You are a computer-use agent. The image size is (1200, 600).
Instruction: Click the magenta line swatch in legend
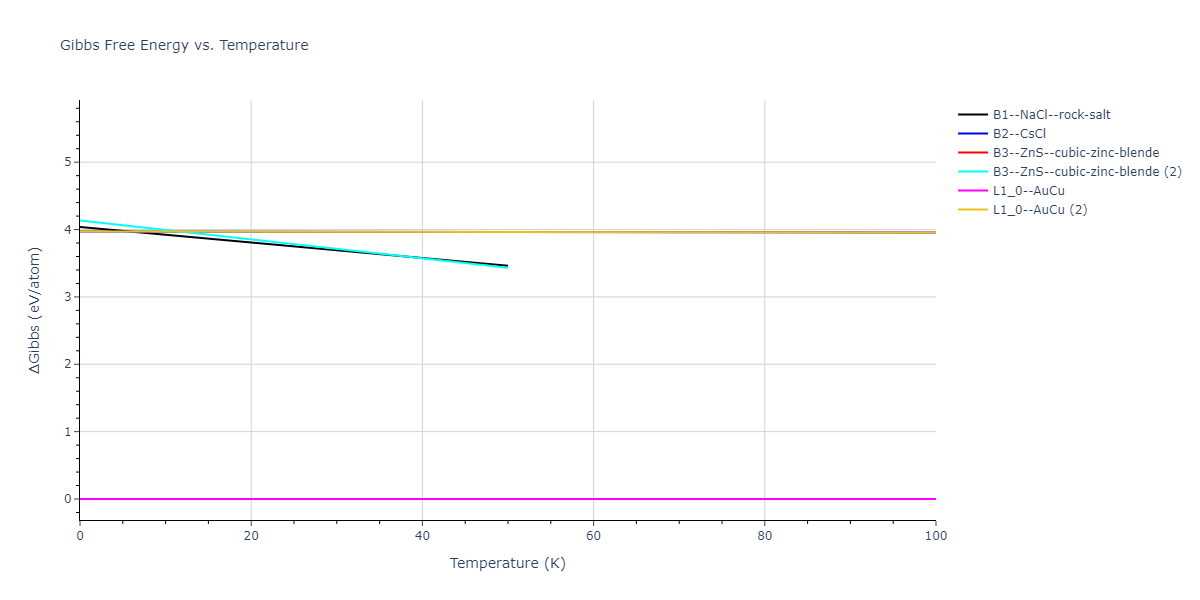tap(973, 191)
